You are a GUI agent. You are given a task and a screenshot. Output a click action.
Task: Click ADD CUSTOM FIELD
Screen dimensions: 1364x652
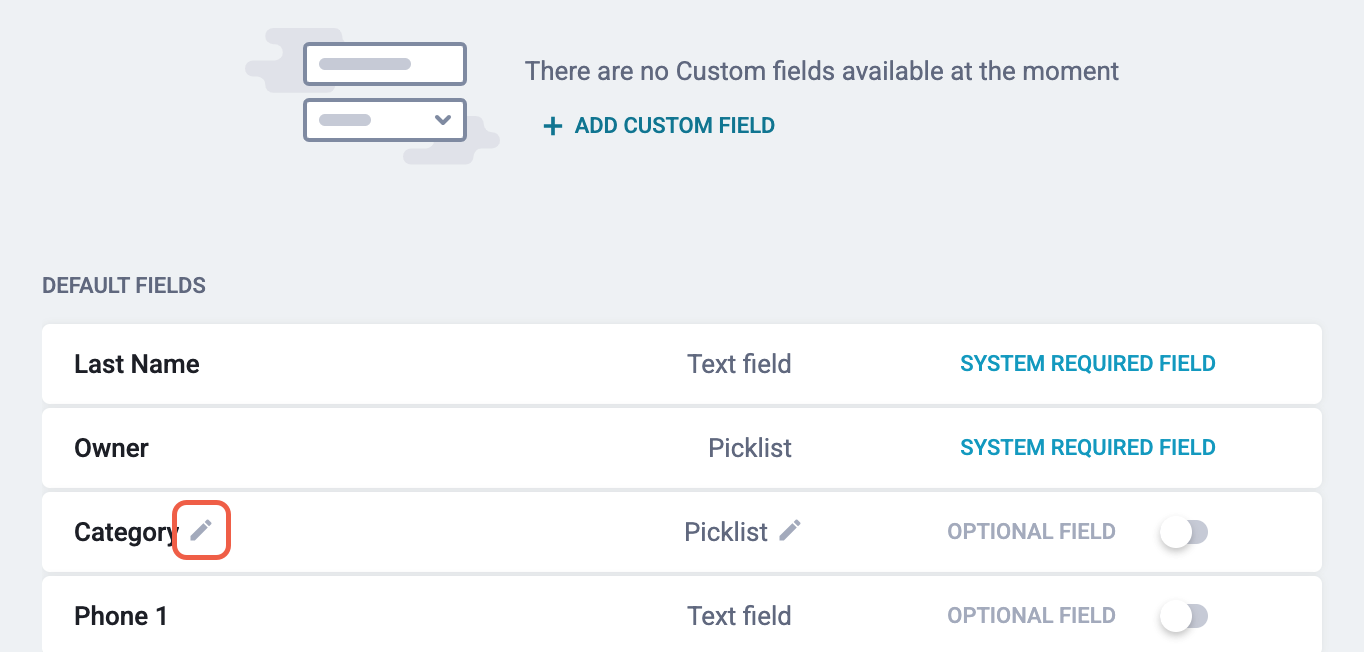tap(674, 125)
